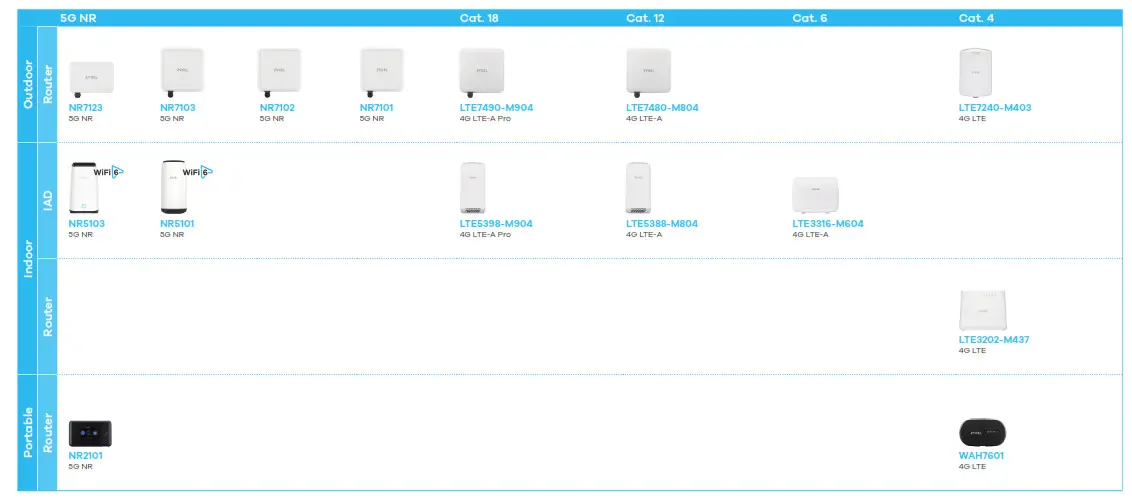Open the LTE5398-M904 product link

click(496, 224)
